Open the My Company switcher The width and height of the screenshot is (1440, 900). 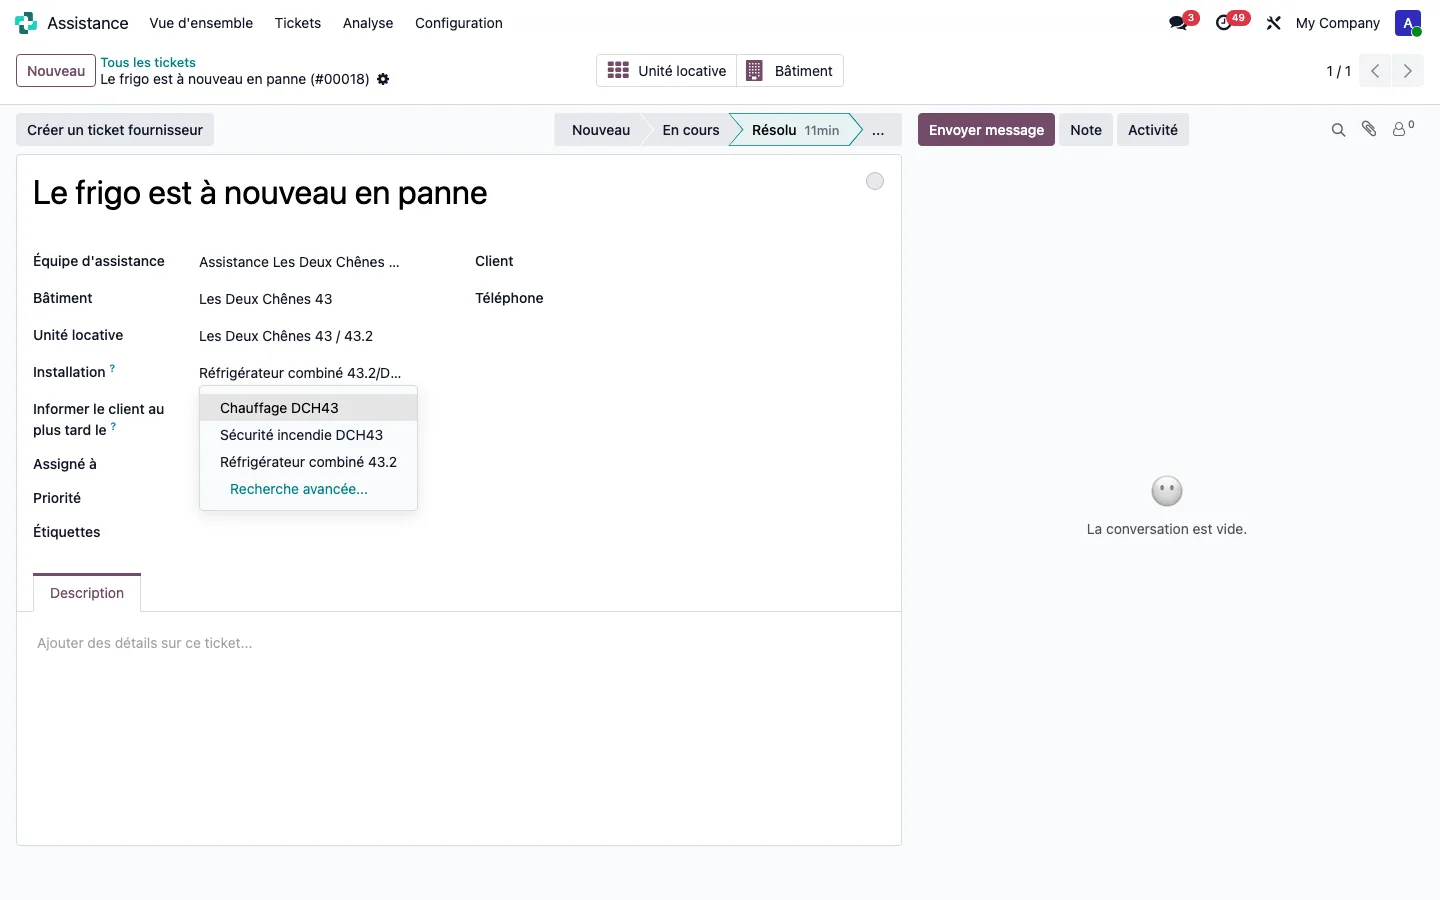[1338, 23]
